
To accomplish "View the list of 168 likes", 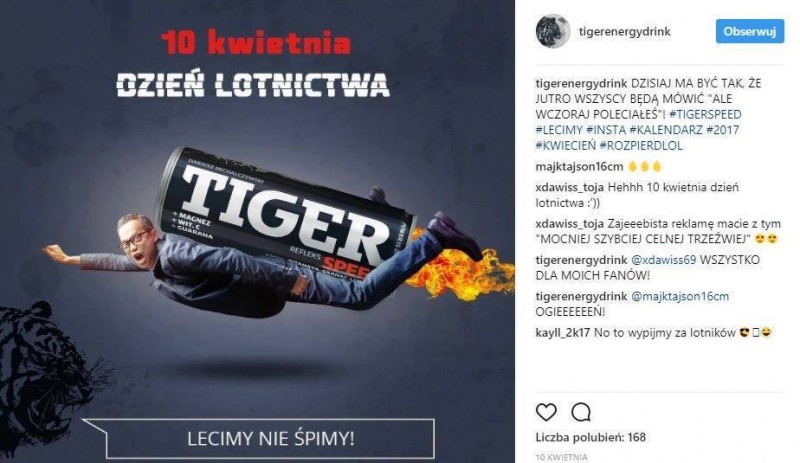I will click(590, 437).
